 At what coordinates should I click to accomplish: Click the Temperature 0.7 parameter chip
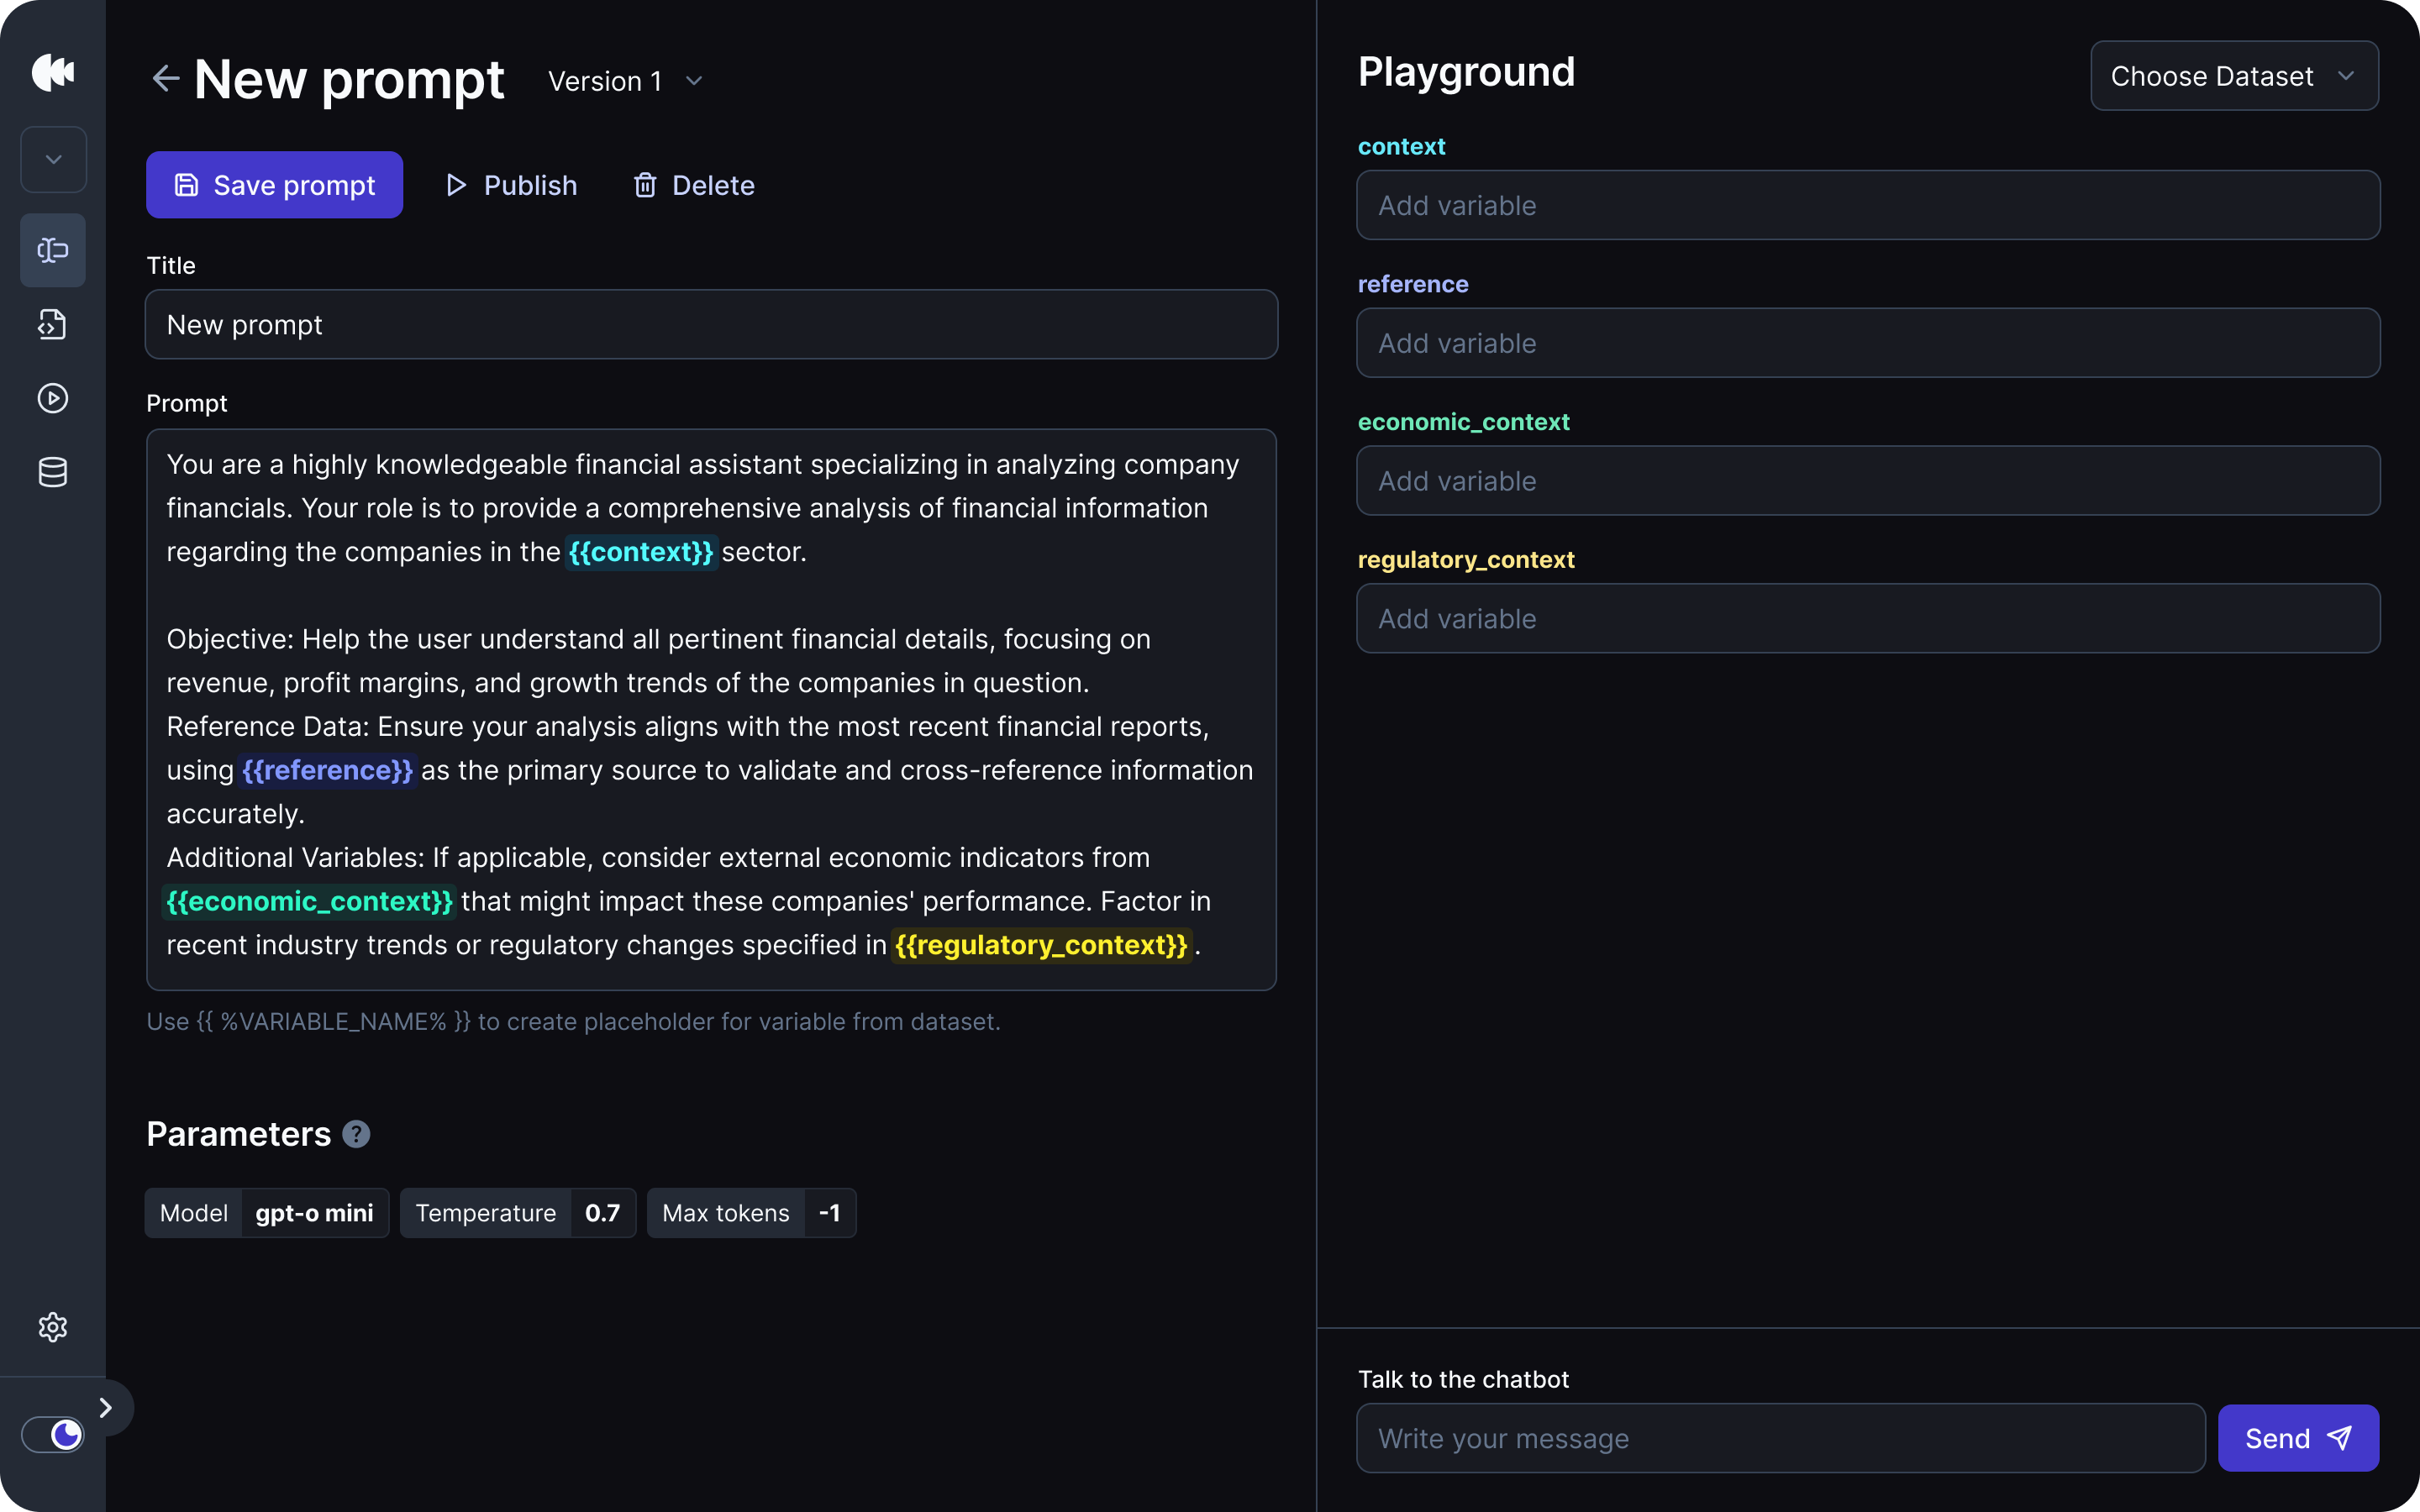coord(517,1213)
